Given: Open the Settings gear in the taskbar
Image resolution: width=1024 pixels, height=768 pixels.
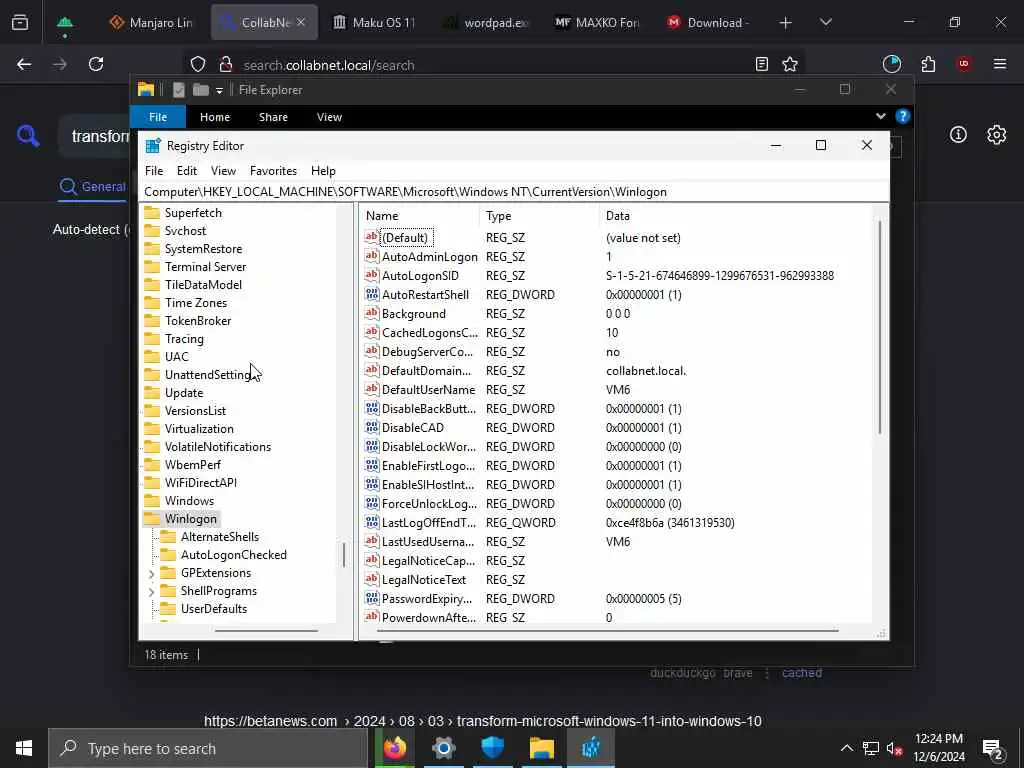Looking at the screenshot, I should pos(443,748).
